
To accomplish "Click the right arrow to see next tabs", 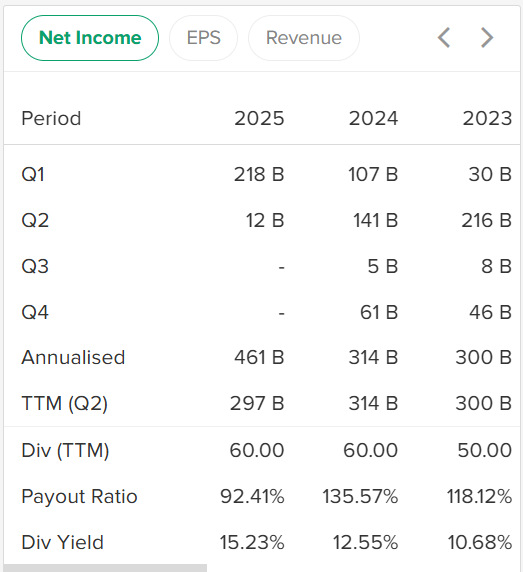I will tap(487, 38).
